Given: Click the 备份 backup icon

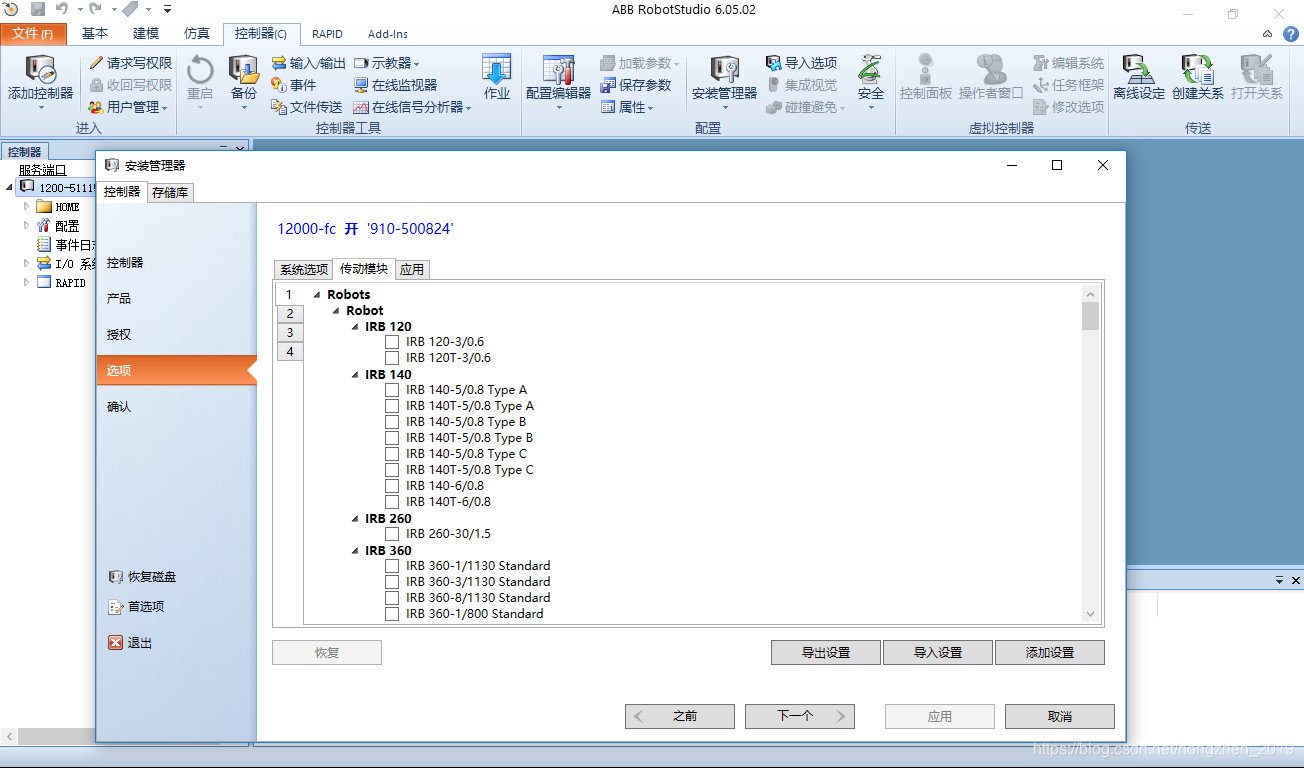Looking at the screenshot, I should coord(244,70).
